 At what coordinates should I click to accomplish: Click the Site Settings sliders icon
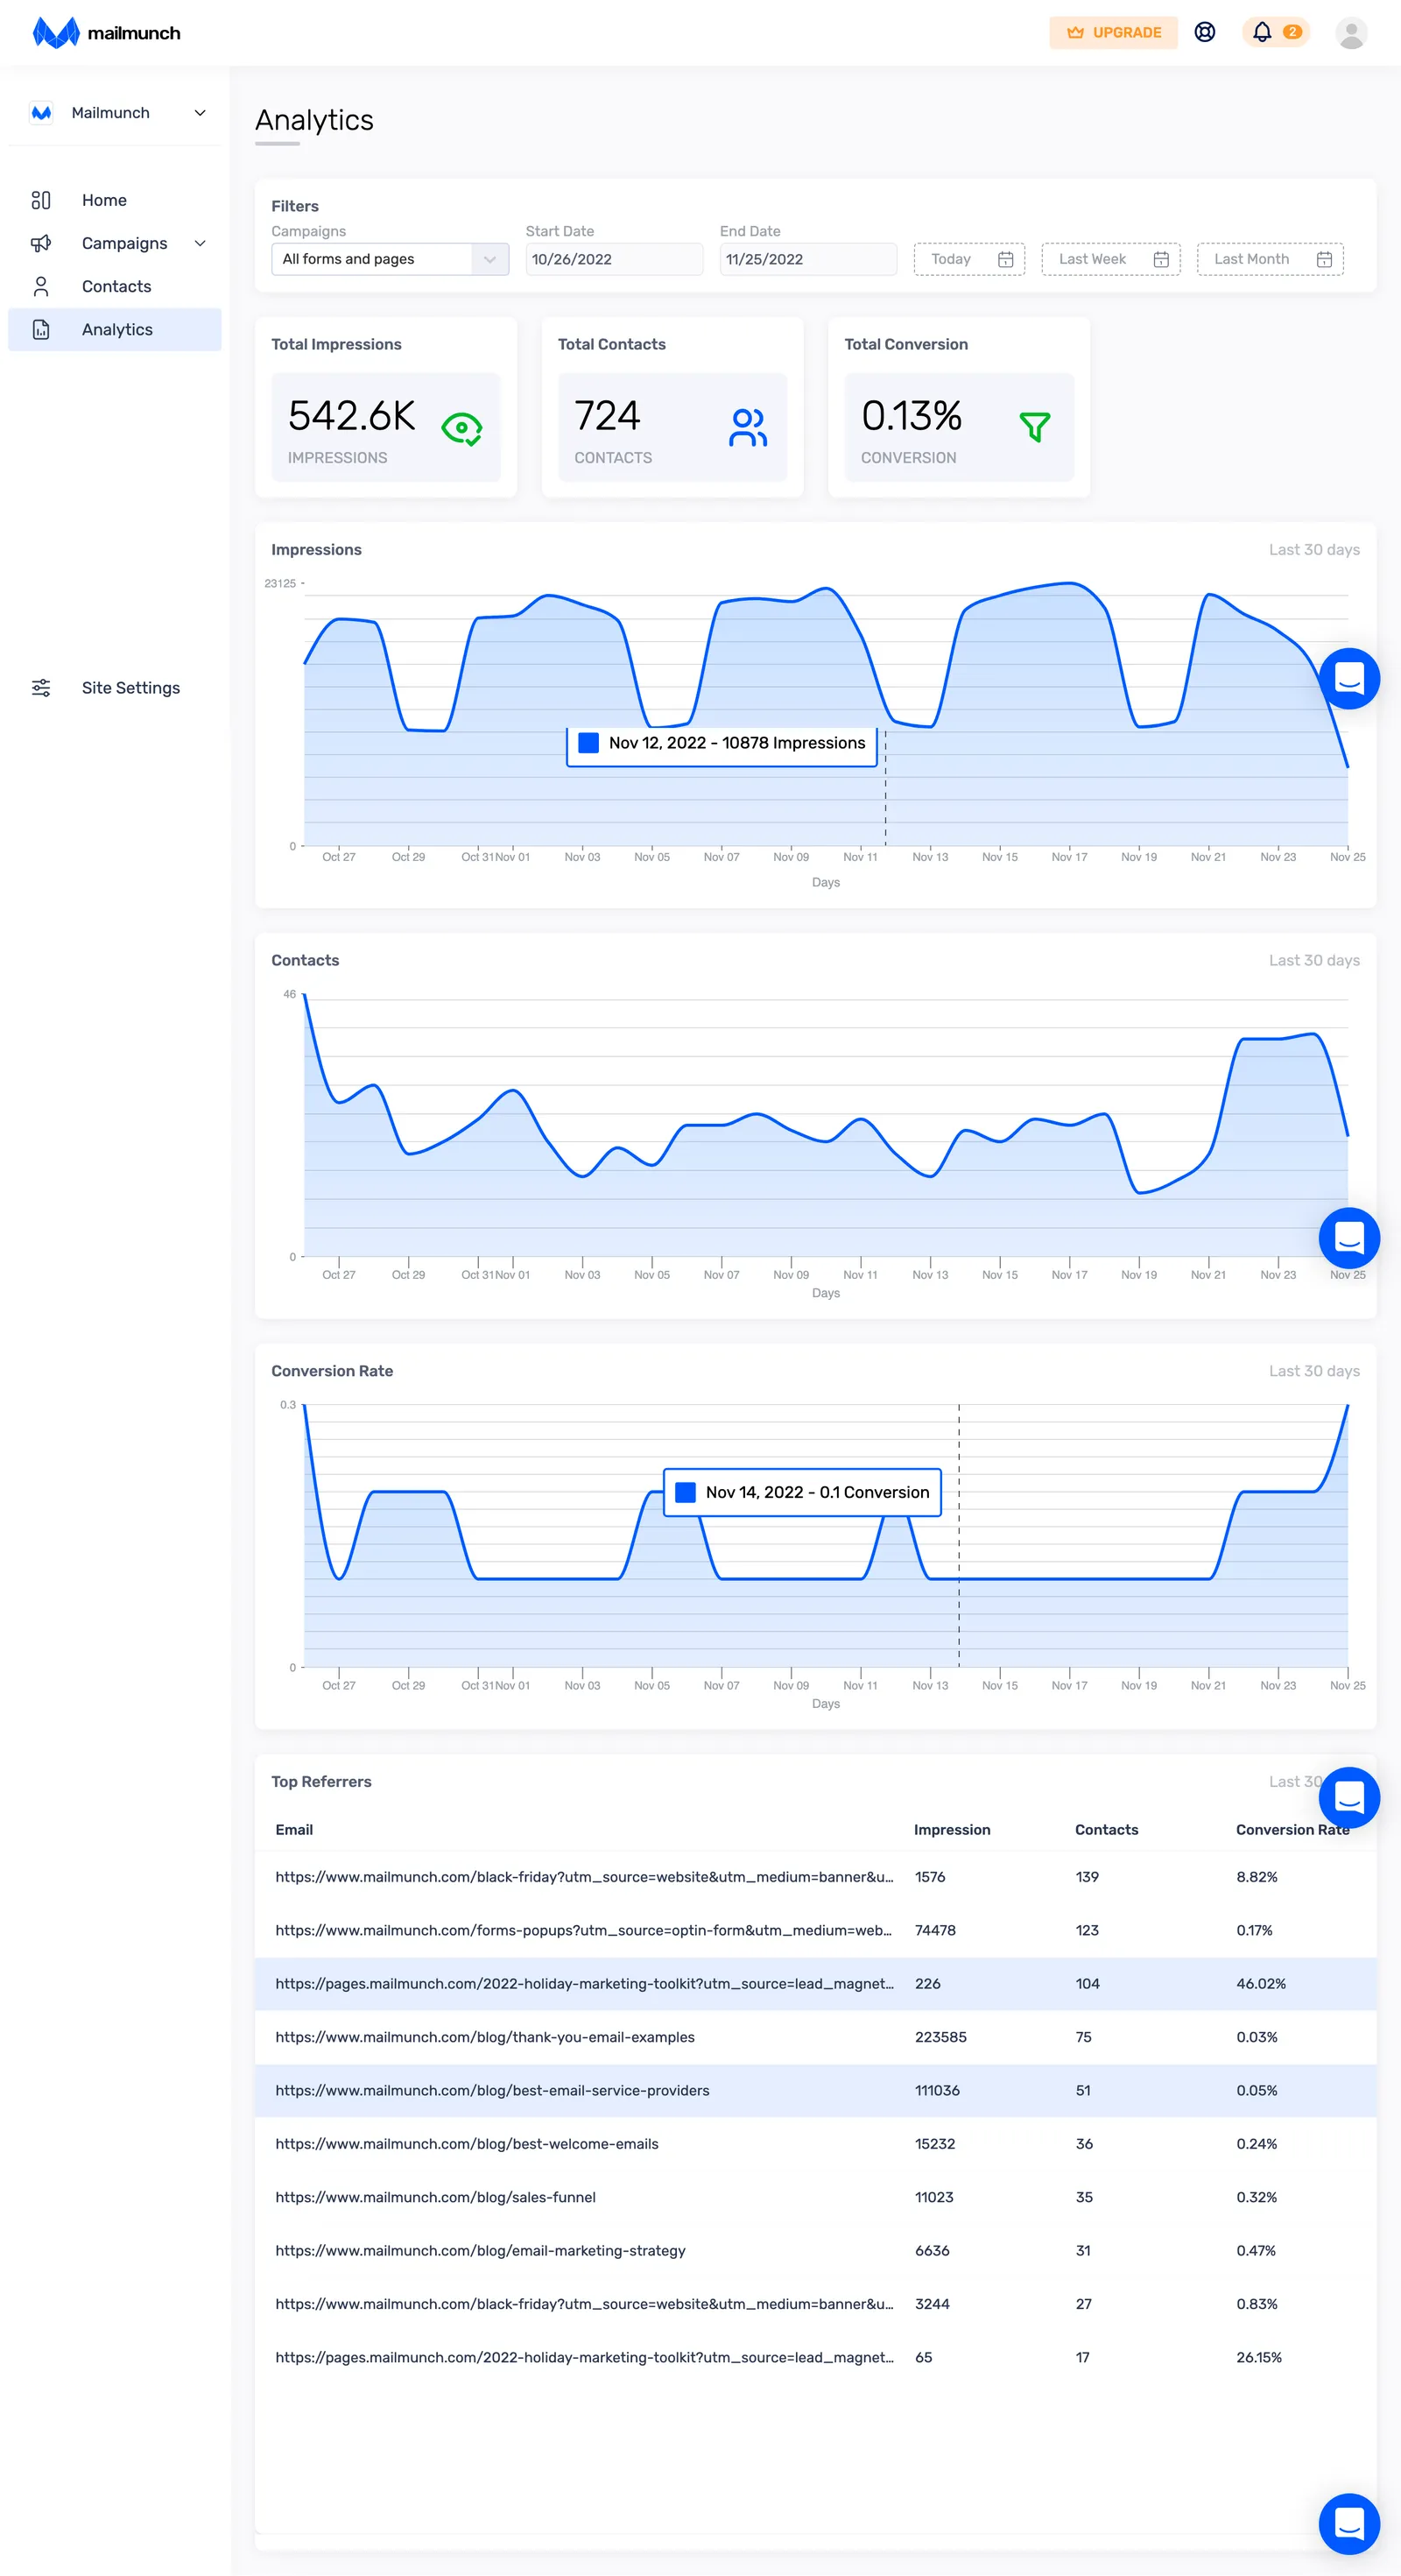click(x=41, y=688)
